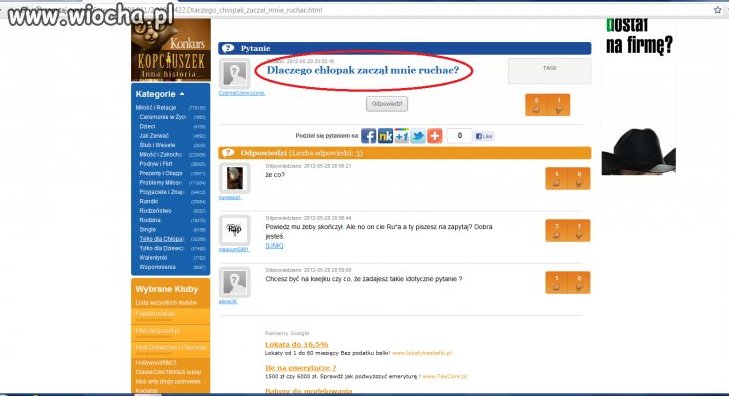
Task: Open the Problemy Miłosne category
Action: tap(160, 183)
